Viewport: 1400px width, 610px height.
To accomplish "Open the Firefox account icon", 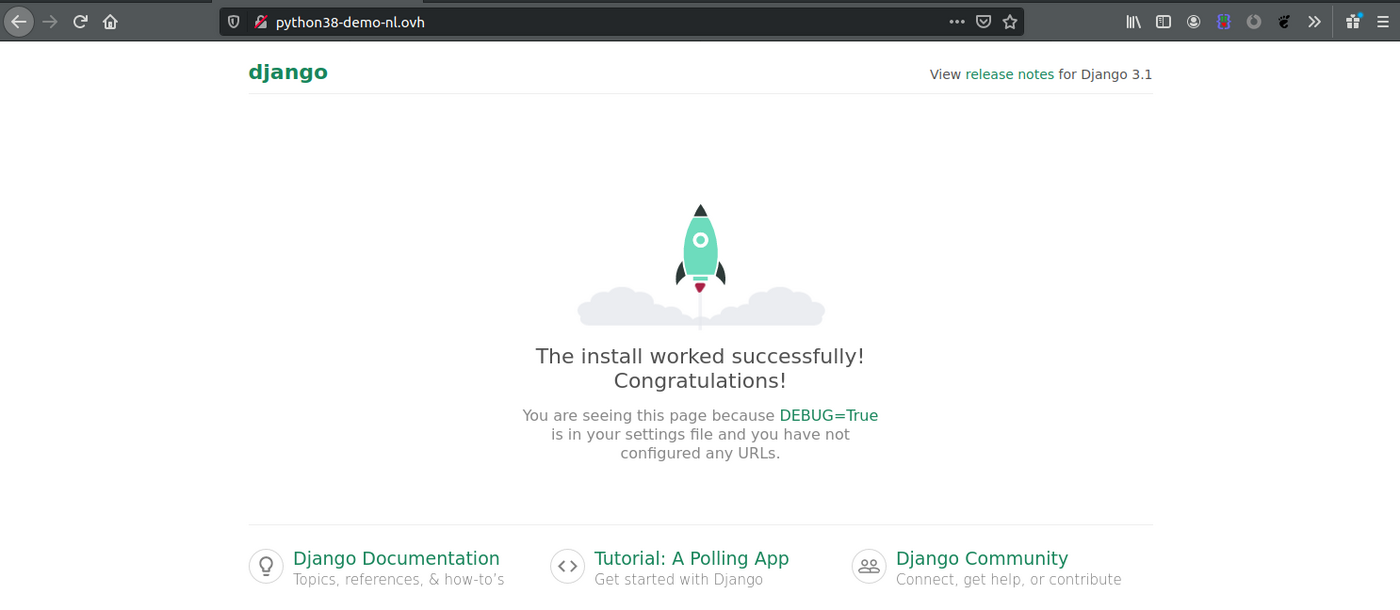I will click(1193, 22).
